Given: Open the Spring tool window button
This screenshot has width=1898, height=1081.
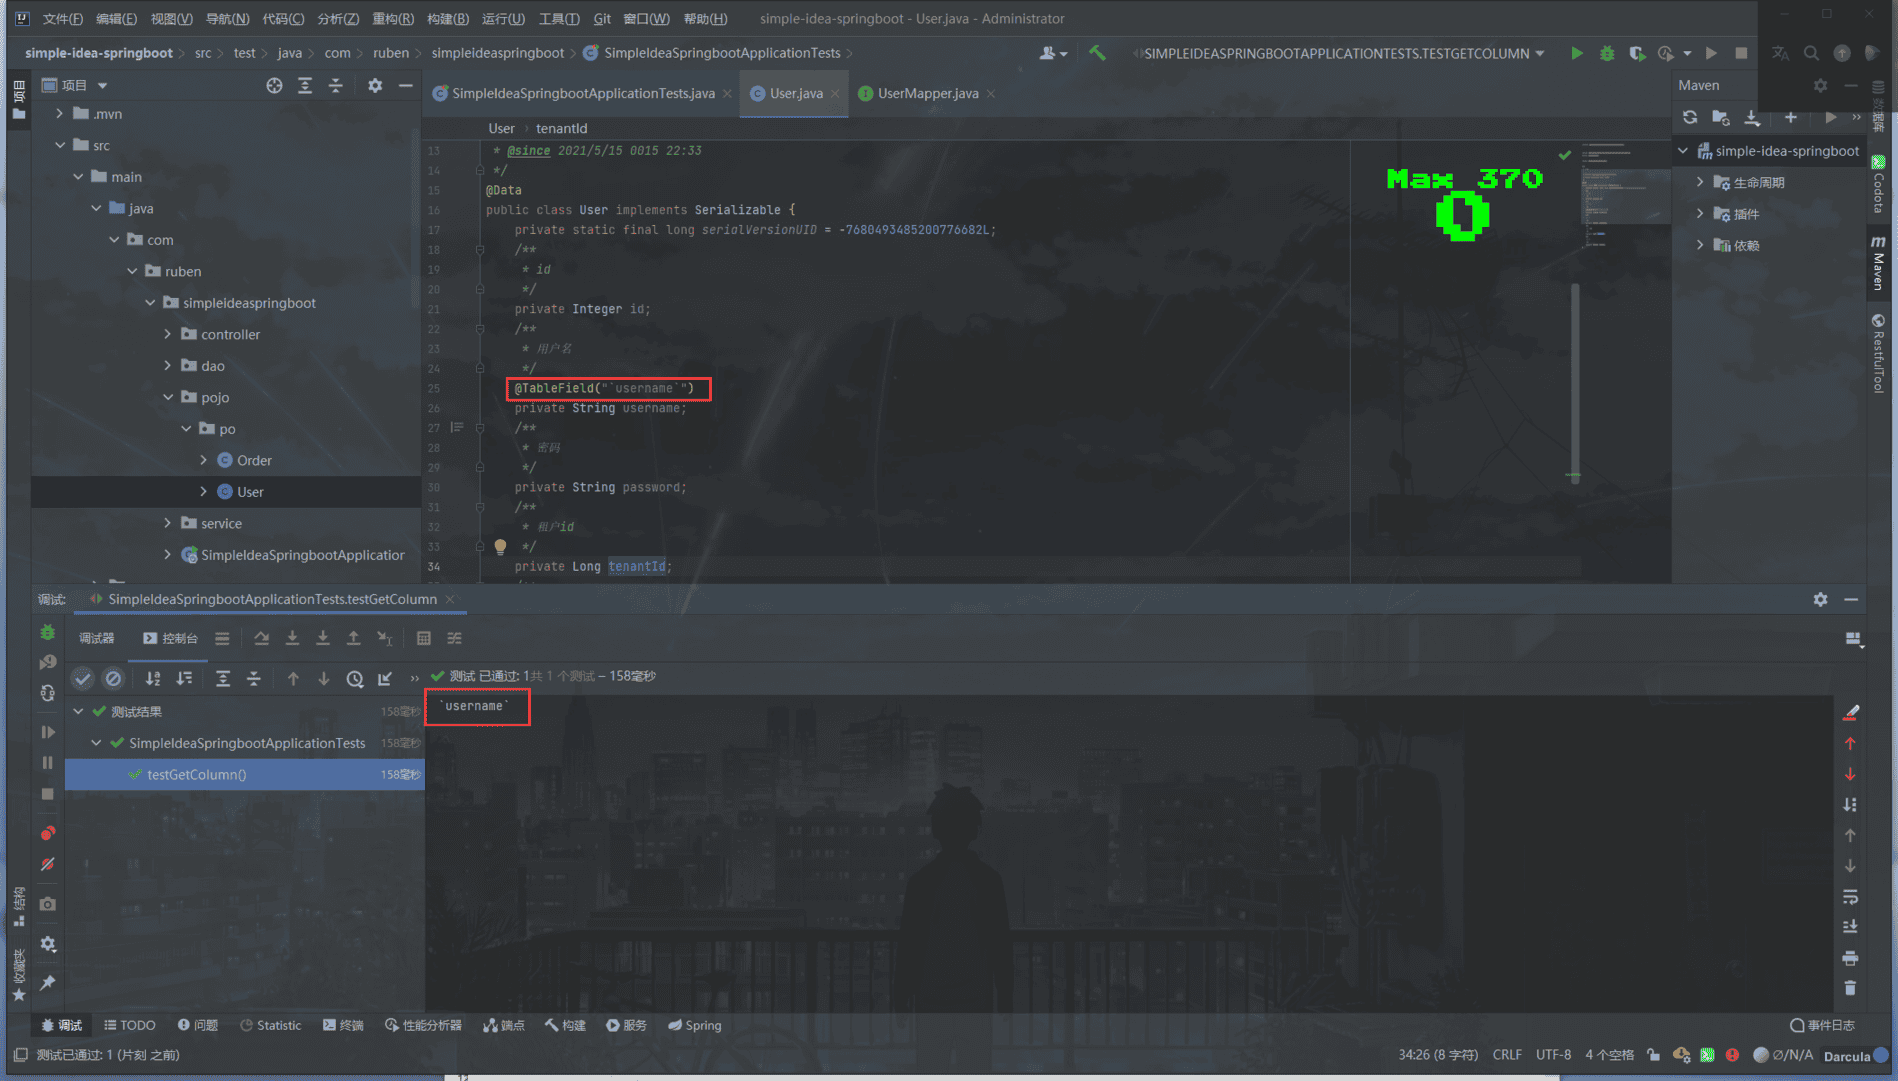Looking at the screenshot, I should coord(695,1025).
